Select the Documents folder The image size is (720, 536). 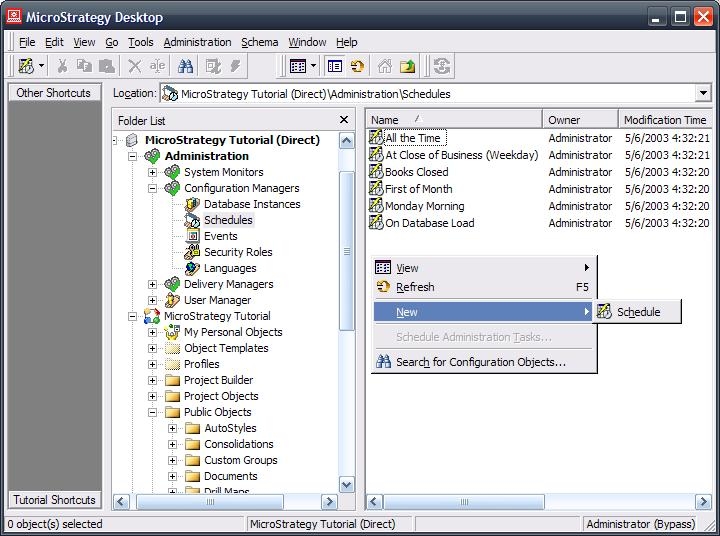(231, 476)
